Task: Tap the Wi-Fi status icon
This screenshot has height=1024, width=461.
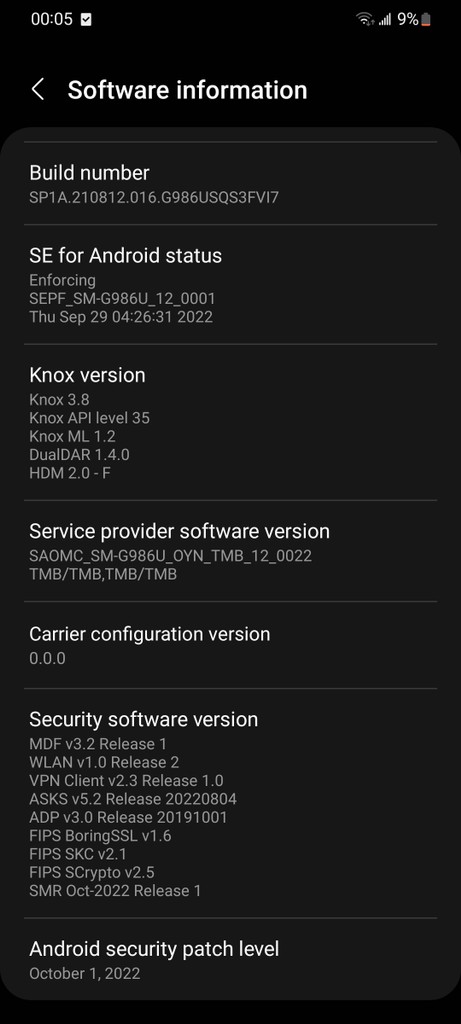Action: coord(366,20)
